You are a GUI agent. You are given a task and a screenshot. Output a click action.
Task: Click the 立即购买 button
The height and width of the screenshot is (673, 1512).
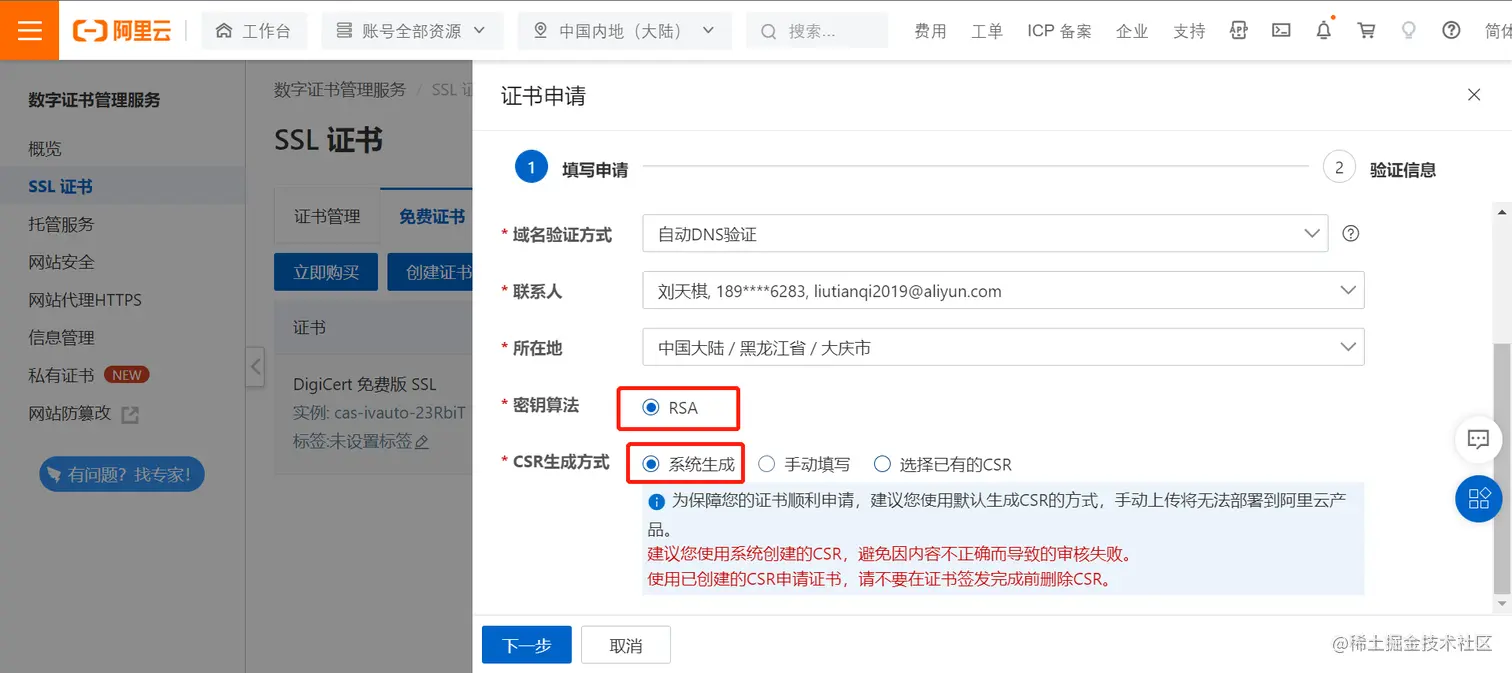click(326, 272)
